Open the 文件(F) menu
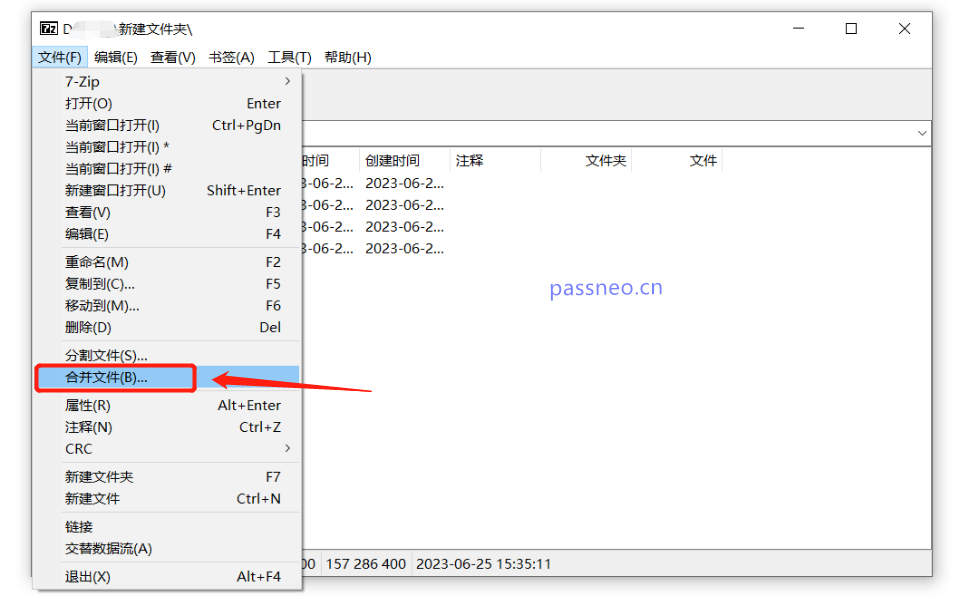Viewport: 967px width, 616px height. click(x=60, y=57)
